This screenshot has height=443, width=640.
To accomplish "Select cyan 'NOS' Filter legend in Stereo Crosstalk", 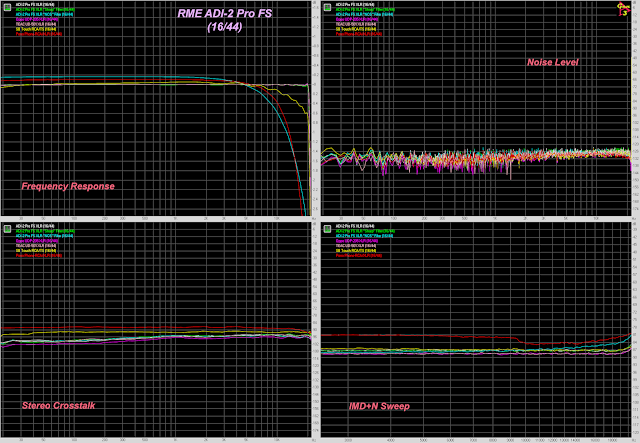I will pyautogui.click(x=44, y=236).
